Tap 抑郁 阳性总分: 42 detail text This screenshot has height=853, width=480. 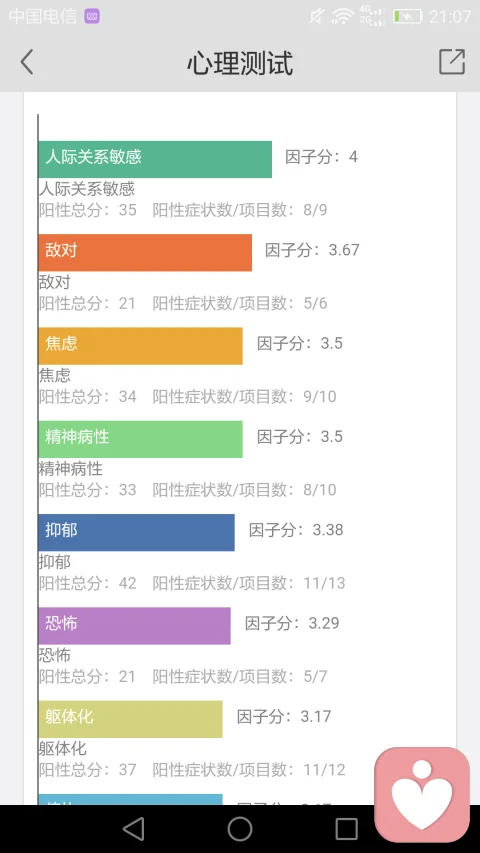88,583
